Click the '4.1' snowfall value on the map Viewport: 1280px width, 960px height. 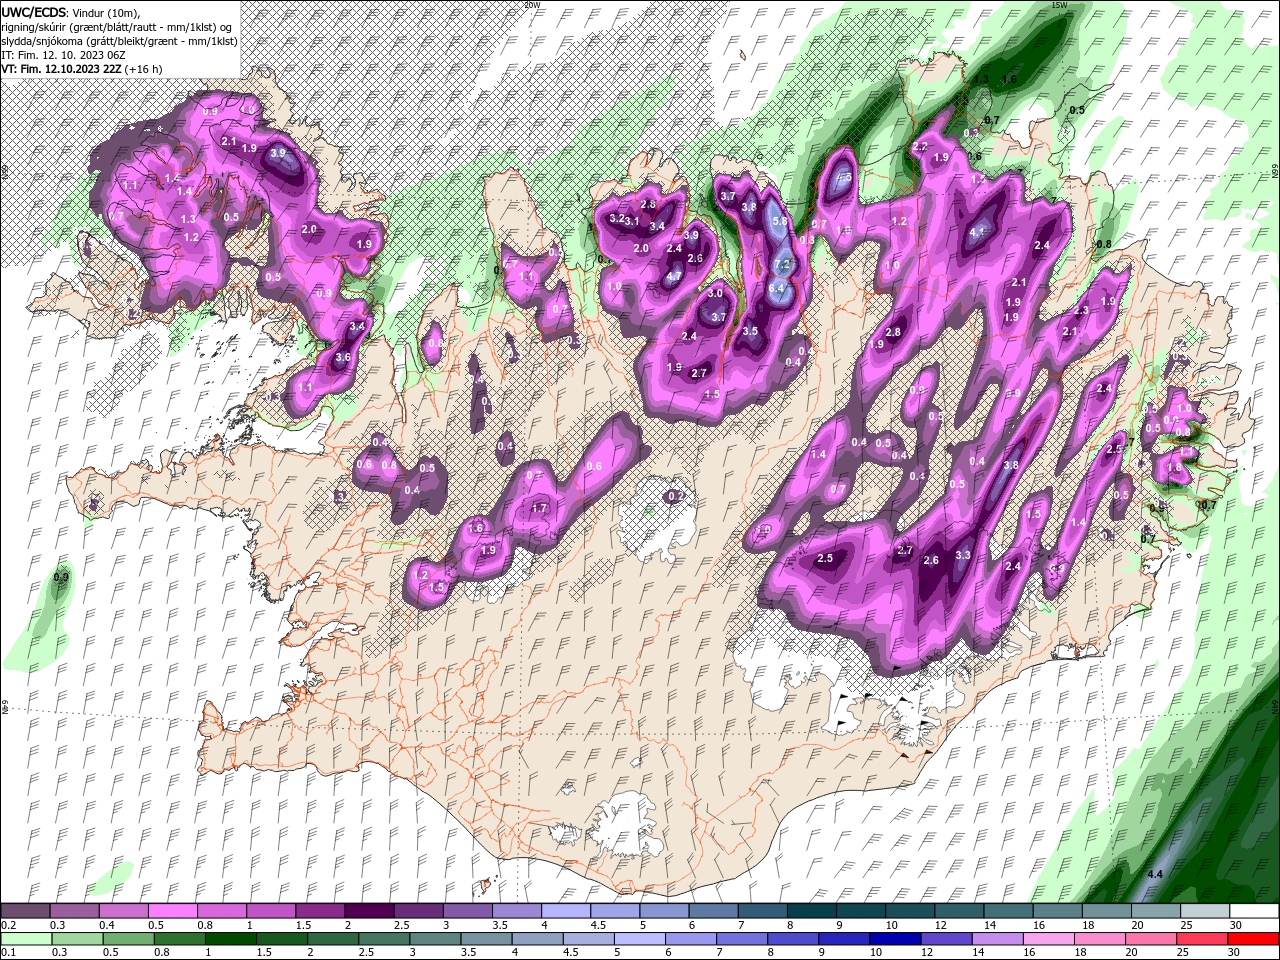point(978,231)
